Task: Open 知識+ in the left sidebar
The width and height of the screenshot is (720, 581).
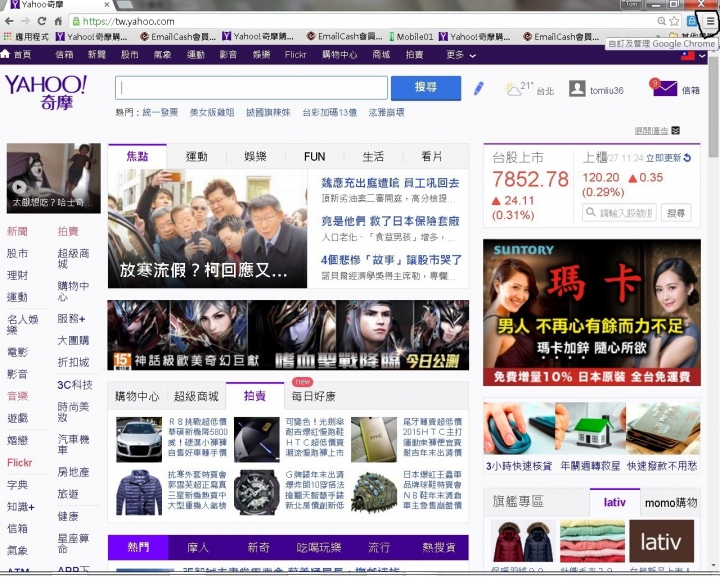Action: point(21,506)
